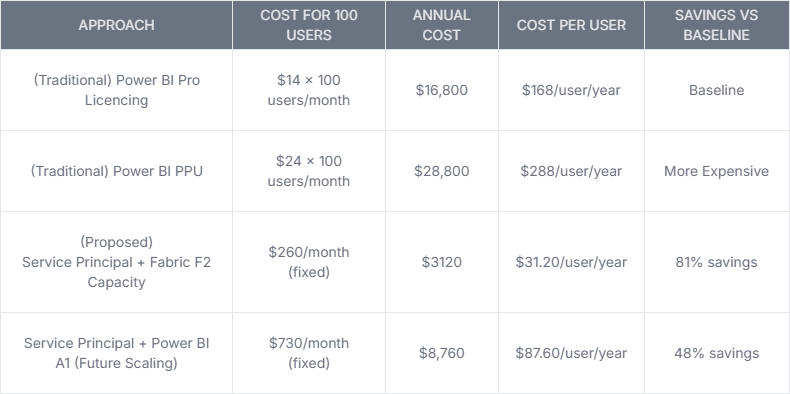This screenshot has width=790, height=394.
Task: Select the COST PER USER header
Action: point(571,25)
